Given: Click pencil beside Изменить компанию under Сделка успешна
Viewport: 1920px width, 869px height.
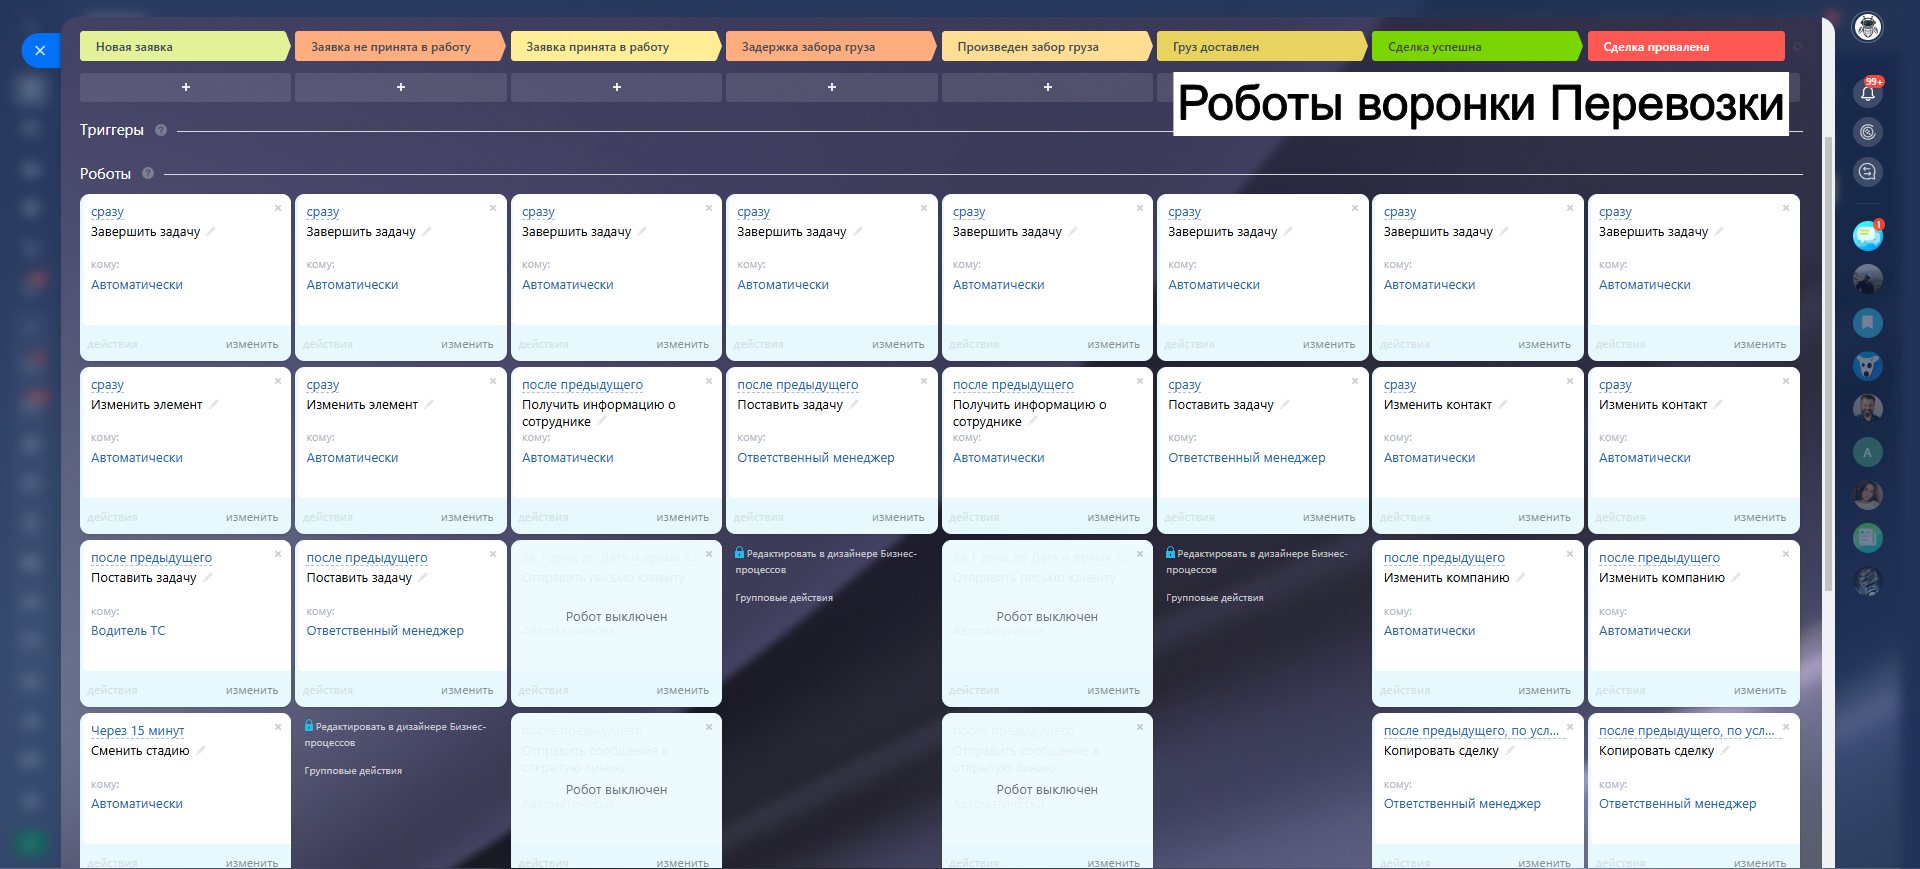Looking at the screenshot, I should click(1521, 577).
